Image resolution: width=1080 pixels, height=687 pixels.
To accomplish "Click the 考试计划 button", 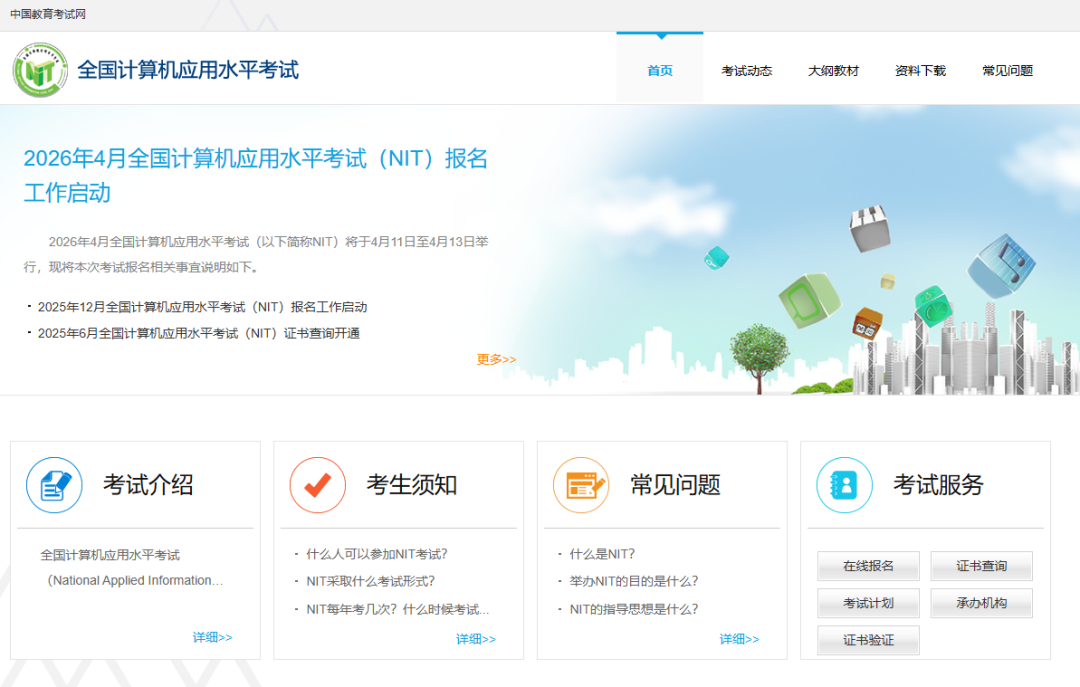I will [x=868, y=603].
